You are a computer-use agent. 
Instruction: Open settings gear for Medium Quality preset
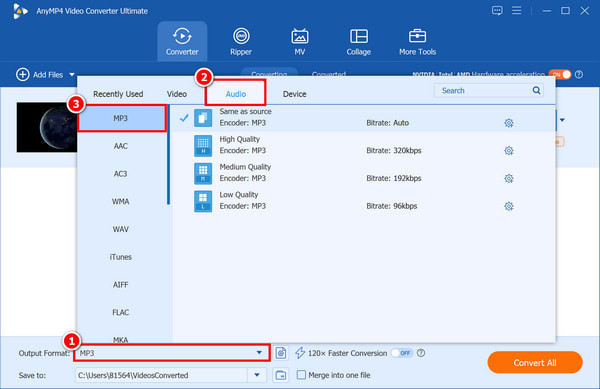(509, 178)
